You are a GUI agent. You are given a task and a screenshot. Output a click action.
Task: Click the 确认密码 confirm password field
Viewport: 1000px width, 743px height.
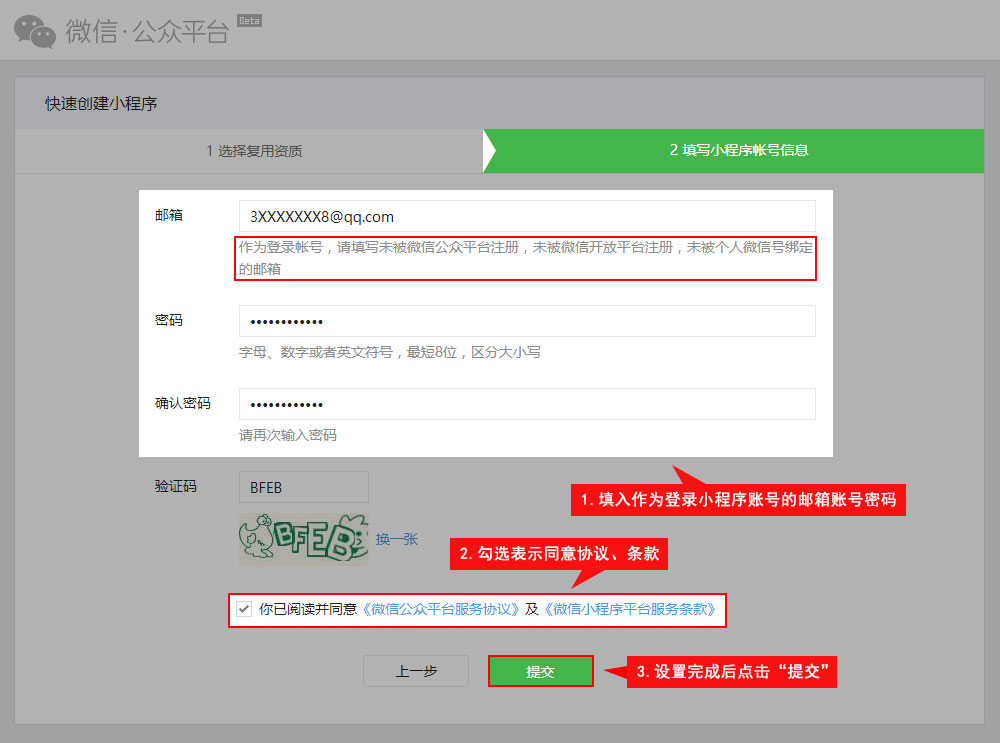(527, 404)
